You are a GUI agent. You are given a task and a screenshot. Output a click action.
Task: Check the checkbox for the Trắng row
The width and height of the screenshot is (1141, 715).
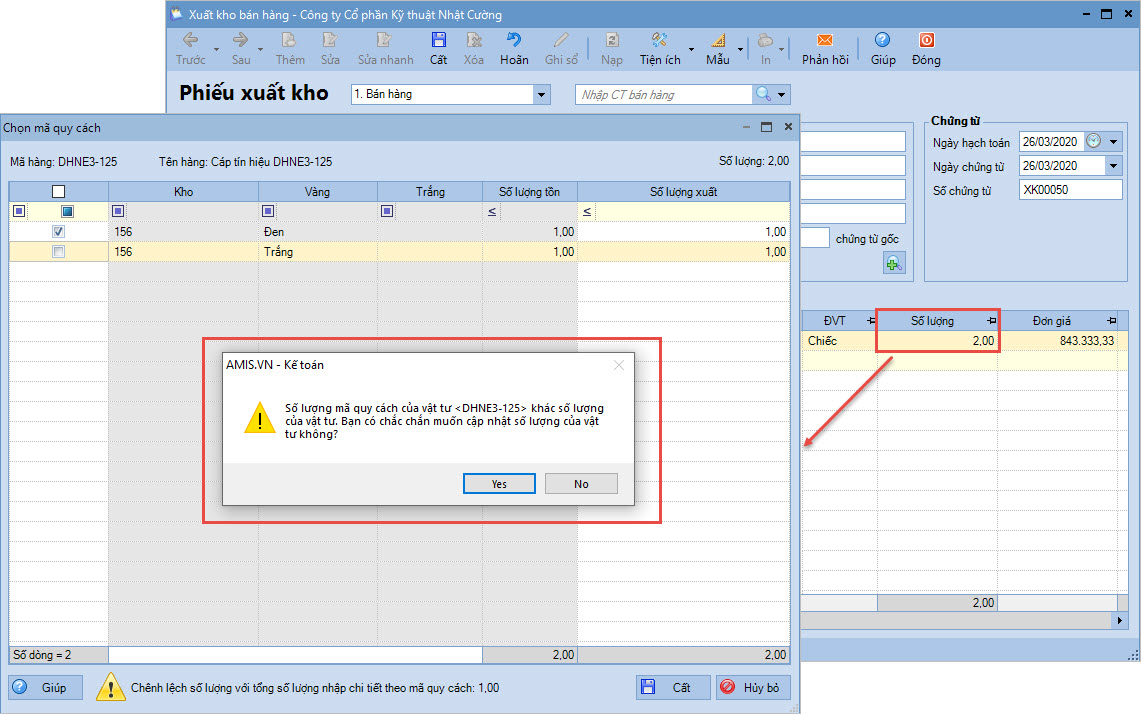point(58,252)
